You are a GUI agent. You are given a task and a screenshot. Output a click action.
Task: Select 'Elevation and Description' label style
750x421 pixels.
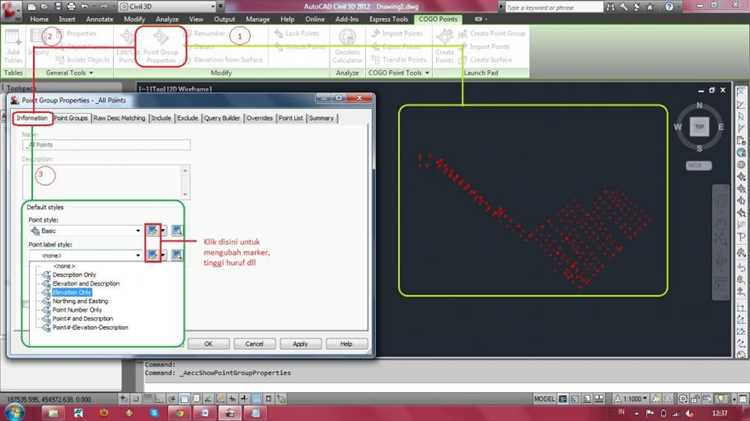86,283
